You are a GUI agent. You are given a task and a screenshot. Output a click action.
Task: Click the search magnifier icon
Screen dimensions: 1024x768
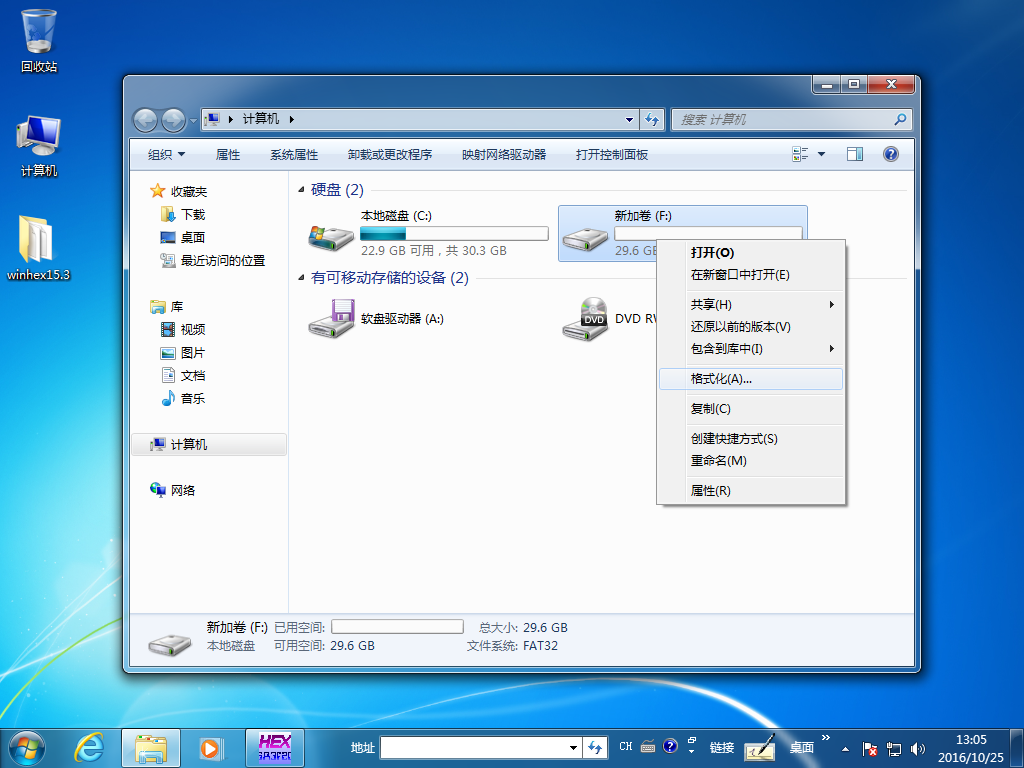[x=901, y=119]
